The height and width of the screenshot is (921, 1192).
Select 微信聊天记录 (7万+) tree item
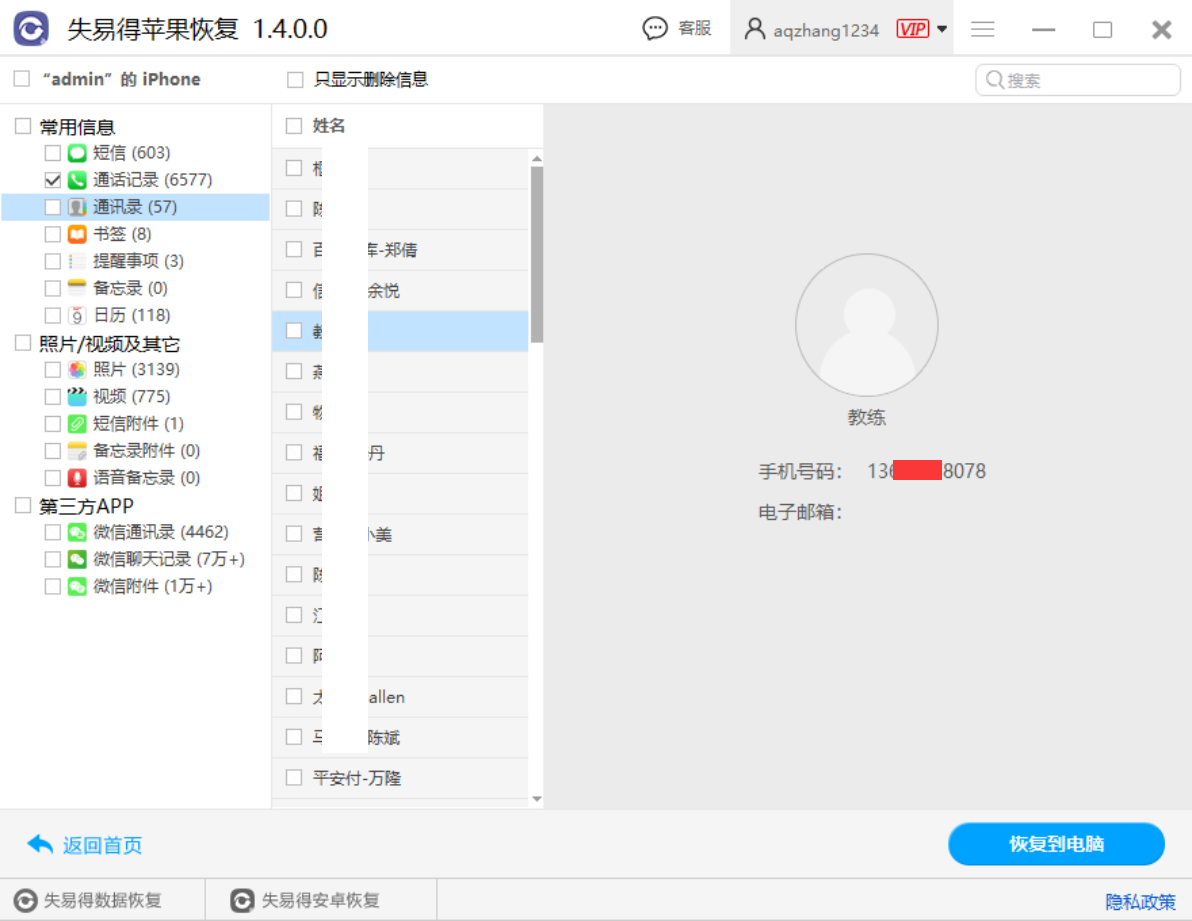[169, 559]
